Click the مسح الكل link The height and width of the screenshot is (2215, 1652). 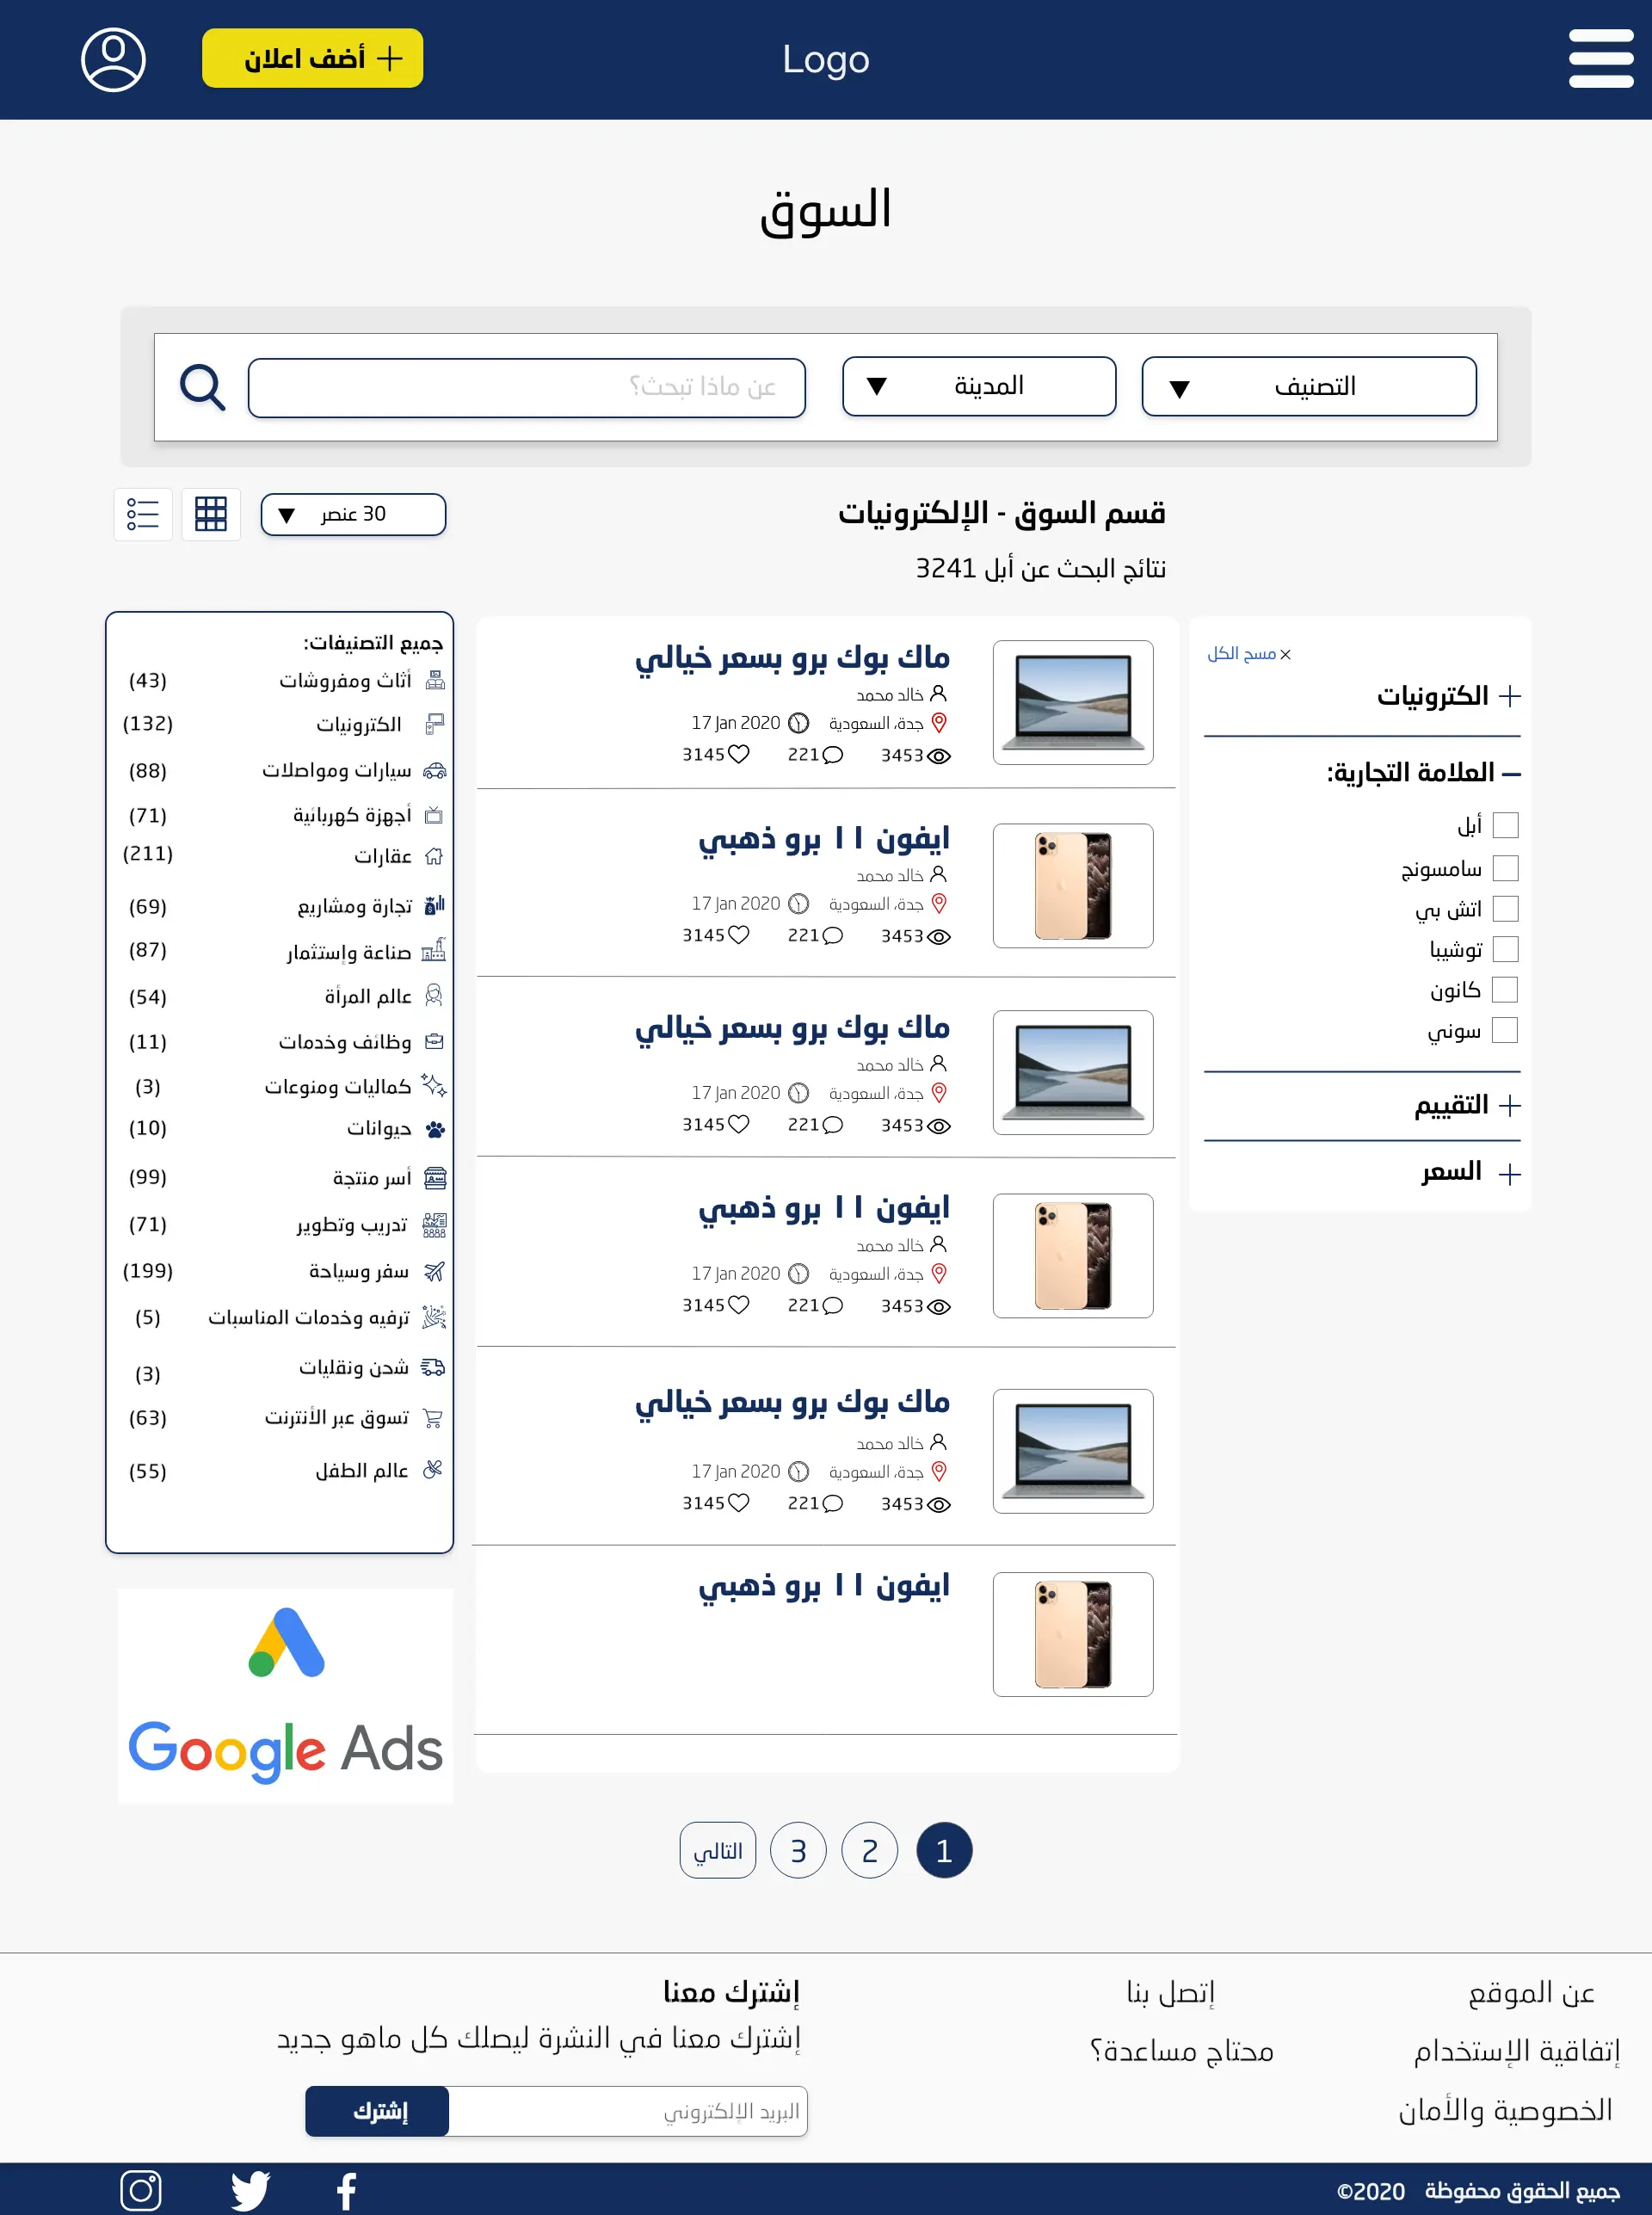tap(1249, 654)
